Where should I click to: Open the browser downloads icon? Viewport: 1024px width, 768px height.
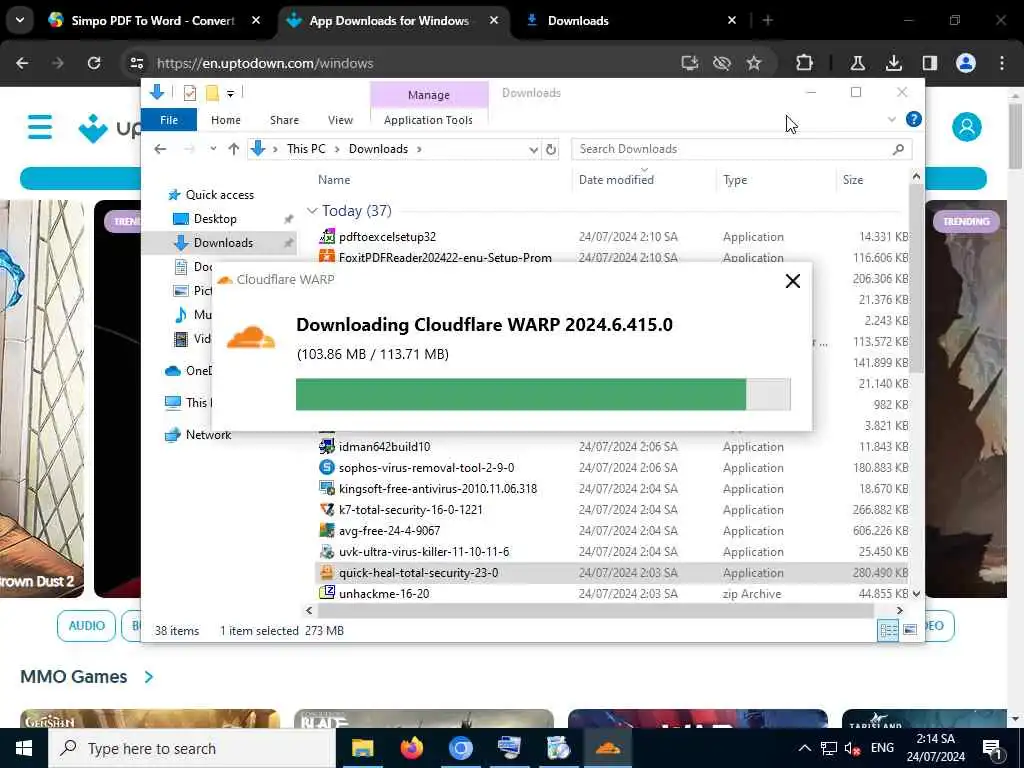[893, 63]
